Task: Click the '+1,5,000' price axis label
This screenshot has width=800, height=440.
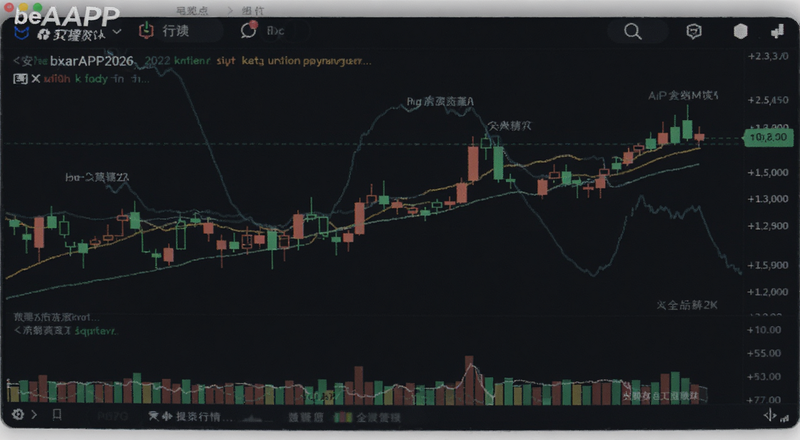Action: [768, 173]
